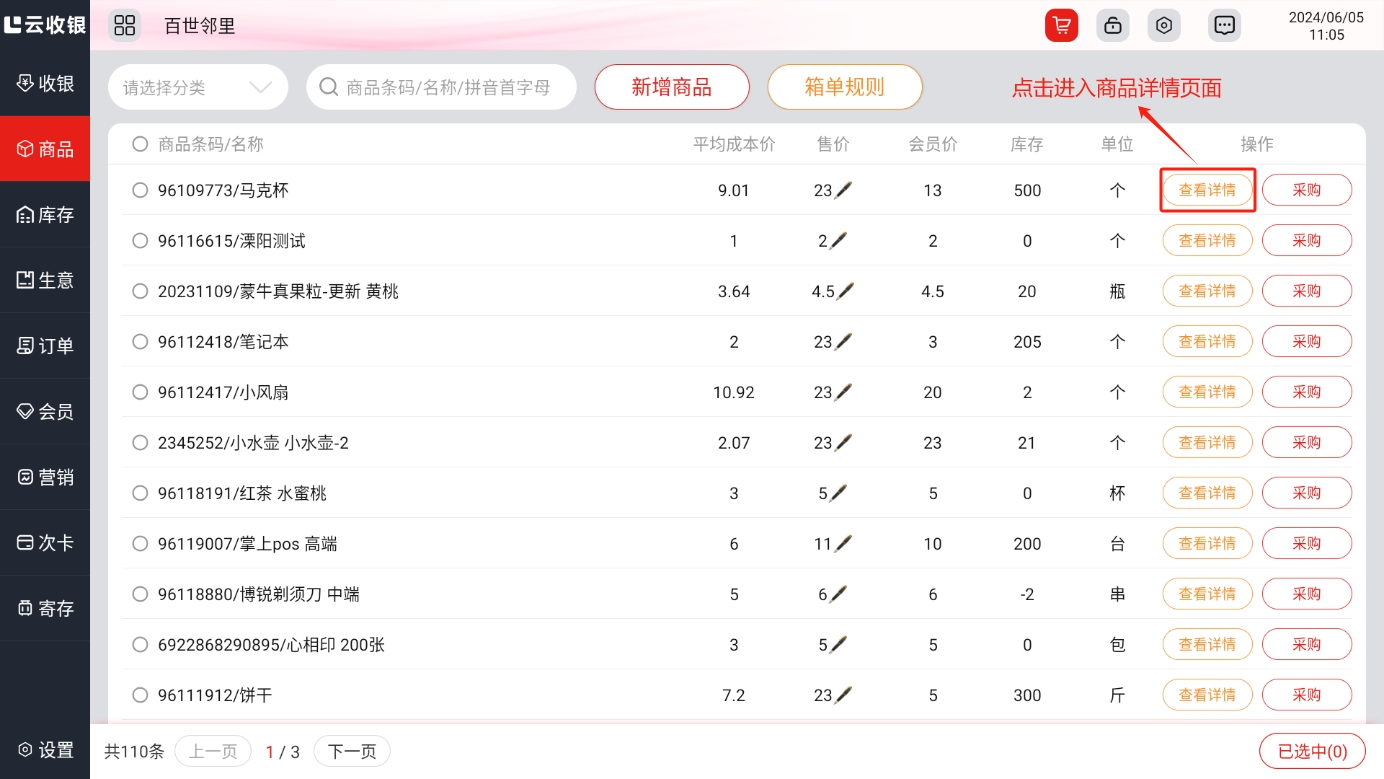The image size is (1384, 779).
Task: Click the search magnifier icon
Action: tap(328, 87)
